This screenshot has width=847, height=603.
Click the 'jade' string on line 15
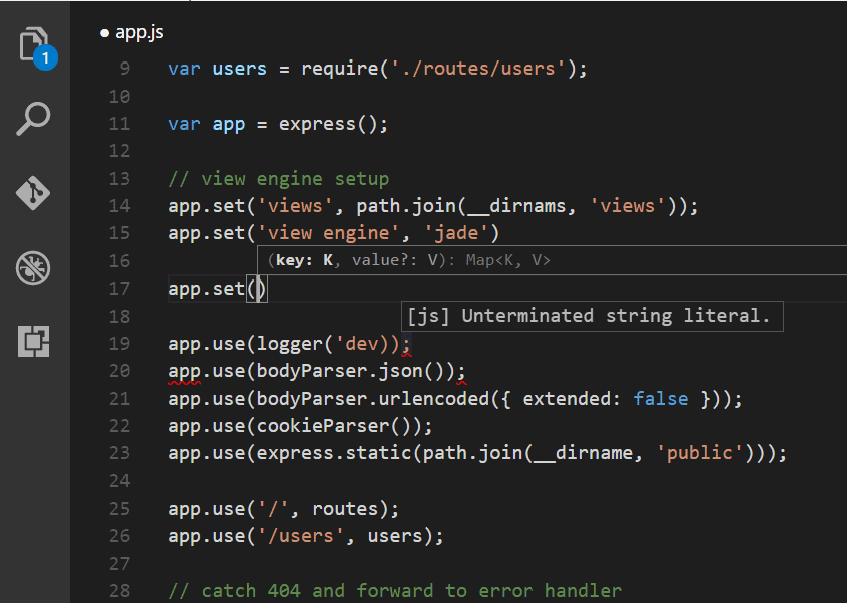(456, 233)
